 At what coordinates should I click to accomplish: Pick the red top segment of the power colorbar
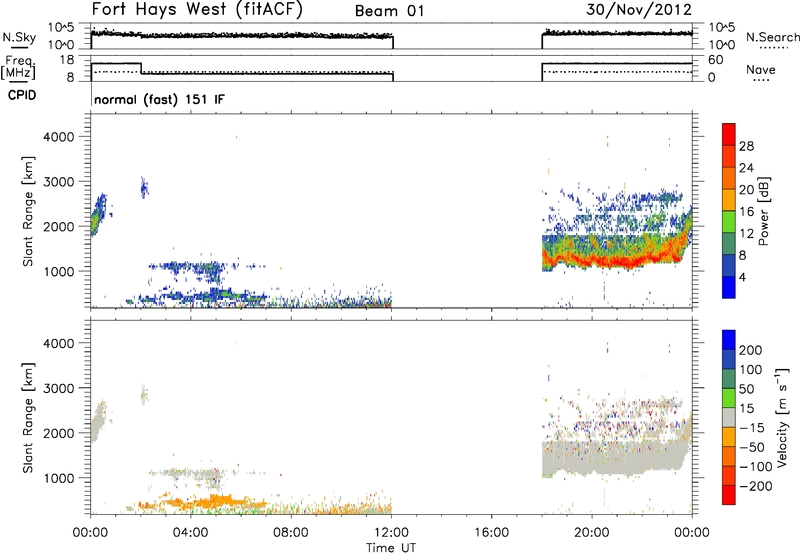point(729,134)
